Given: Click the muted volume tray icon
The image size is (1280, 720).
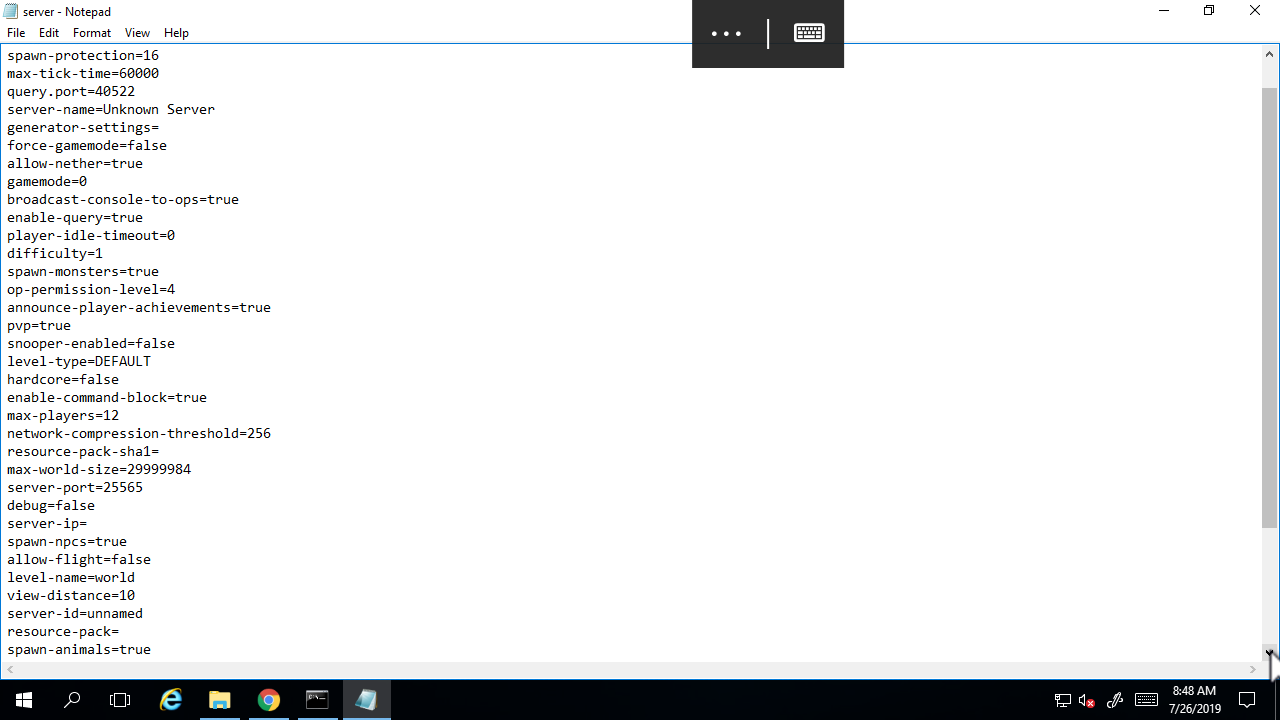Looking at the screenshot, I should [x=1087, y=700].
